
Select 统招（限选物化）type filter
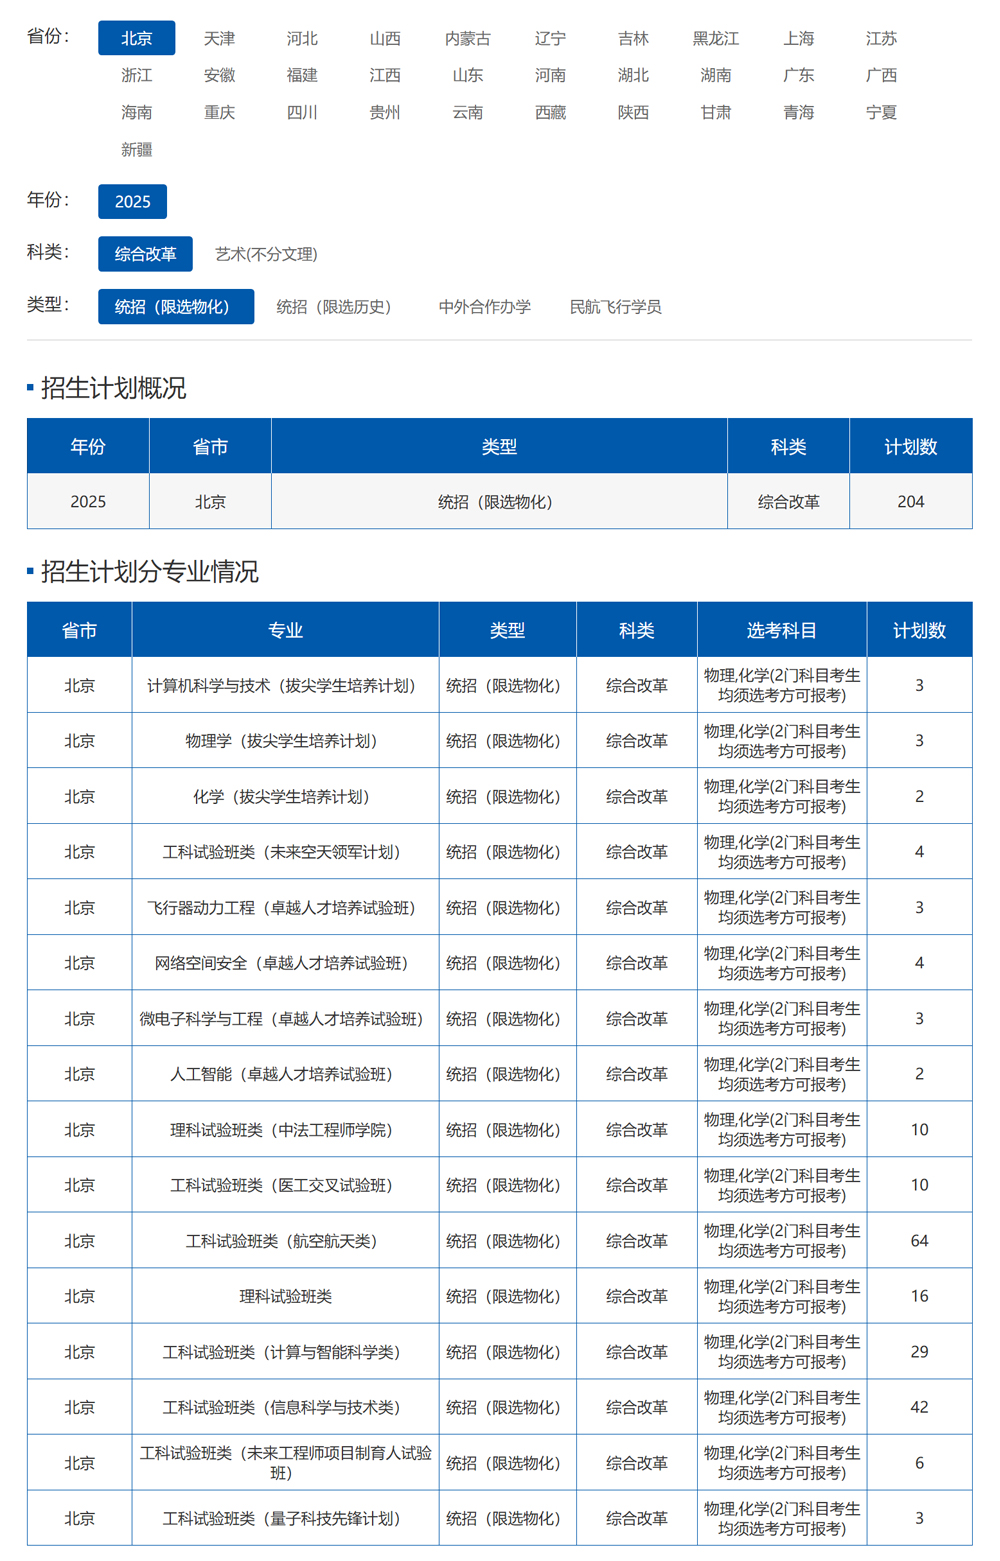click(x=175, y=307)
